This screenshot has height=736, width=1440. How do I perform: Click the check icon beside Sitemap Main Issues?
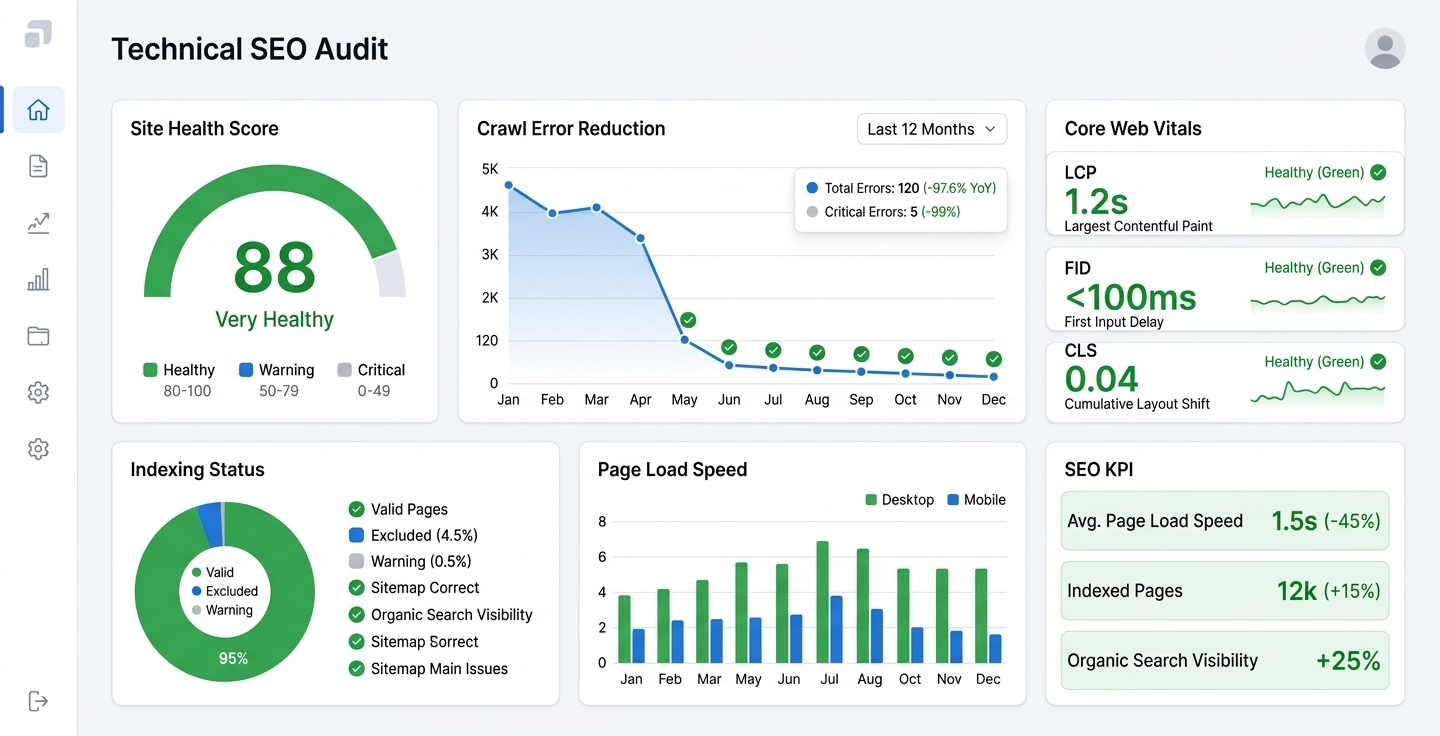coord(356,669)
